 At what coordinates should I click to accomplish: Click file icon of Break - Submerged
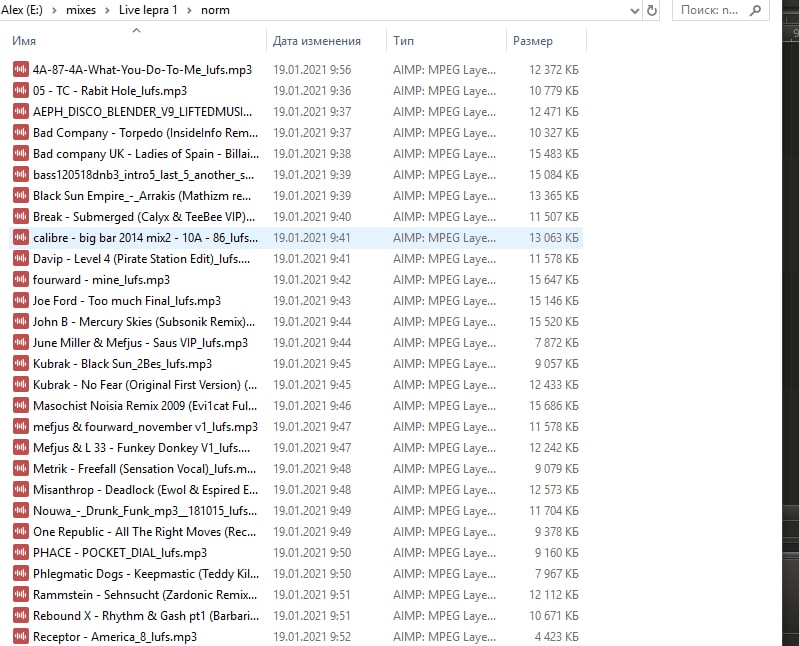pyautogui.click(x=21, y=217)
